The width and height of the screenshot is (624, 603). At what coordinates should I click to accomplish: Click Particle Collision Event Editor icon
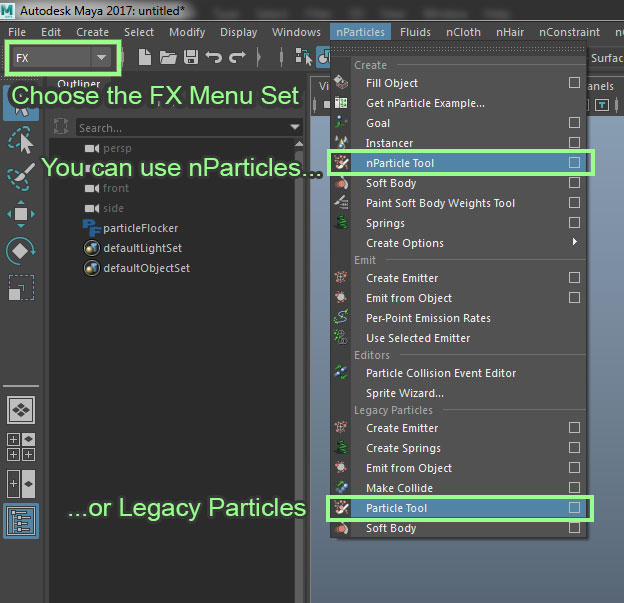click(341, 372)
